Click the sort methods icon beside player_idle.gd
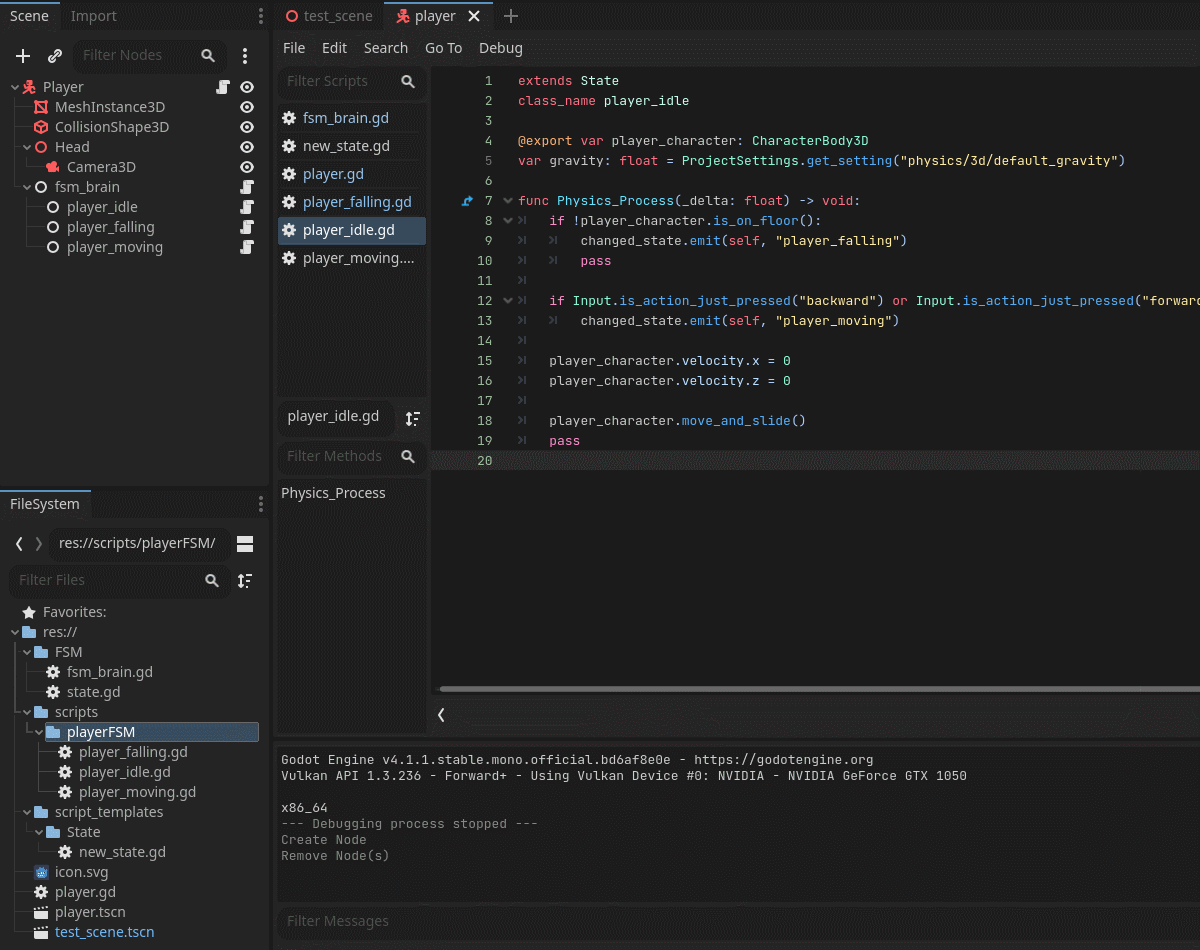 [412, 418]
